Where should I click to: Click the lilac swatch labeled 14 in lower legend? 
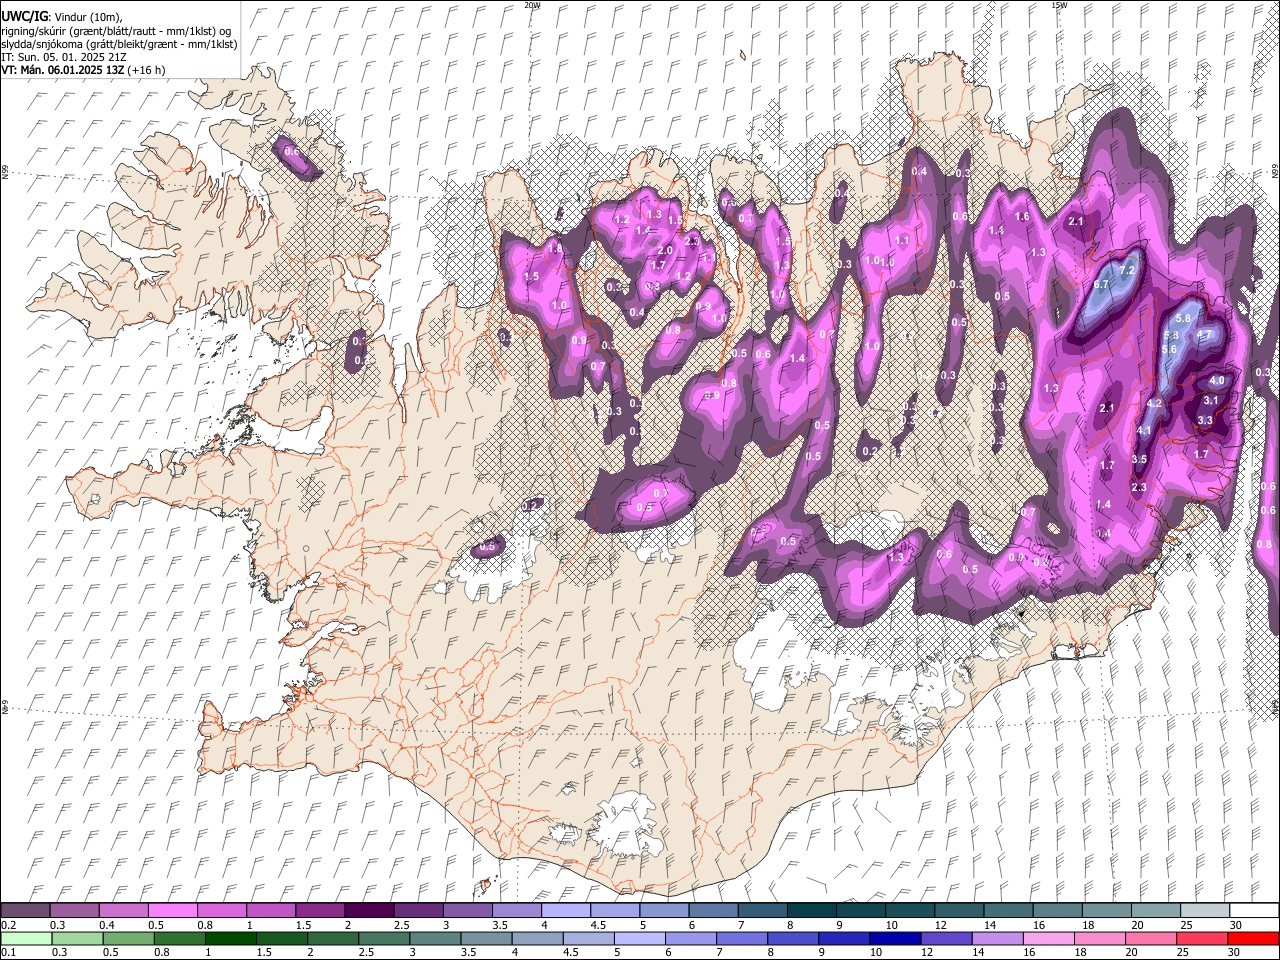coord(998,938)
